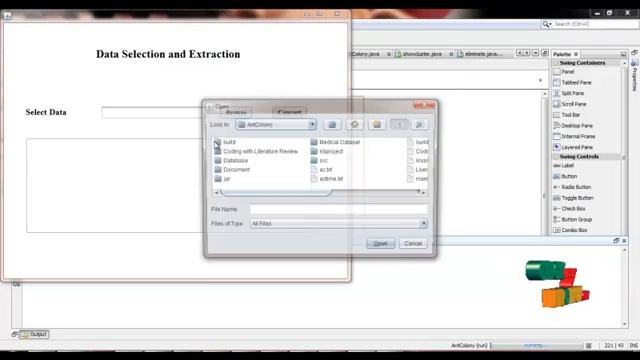Pick Split Pane component from Palette
This screenshot has height=360, width=640.
click(569, 93)
